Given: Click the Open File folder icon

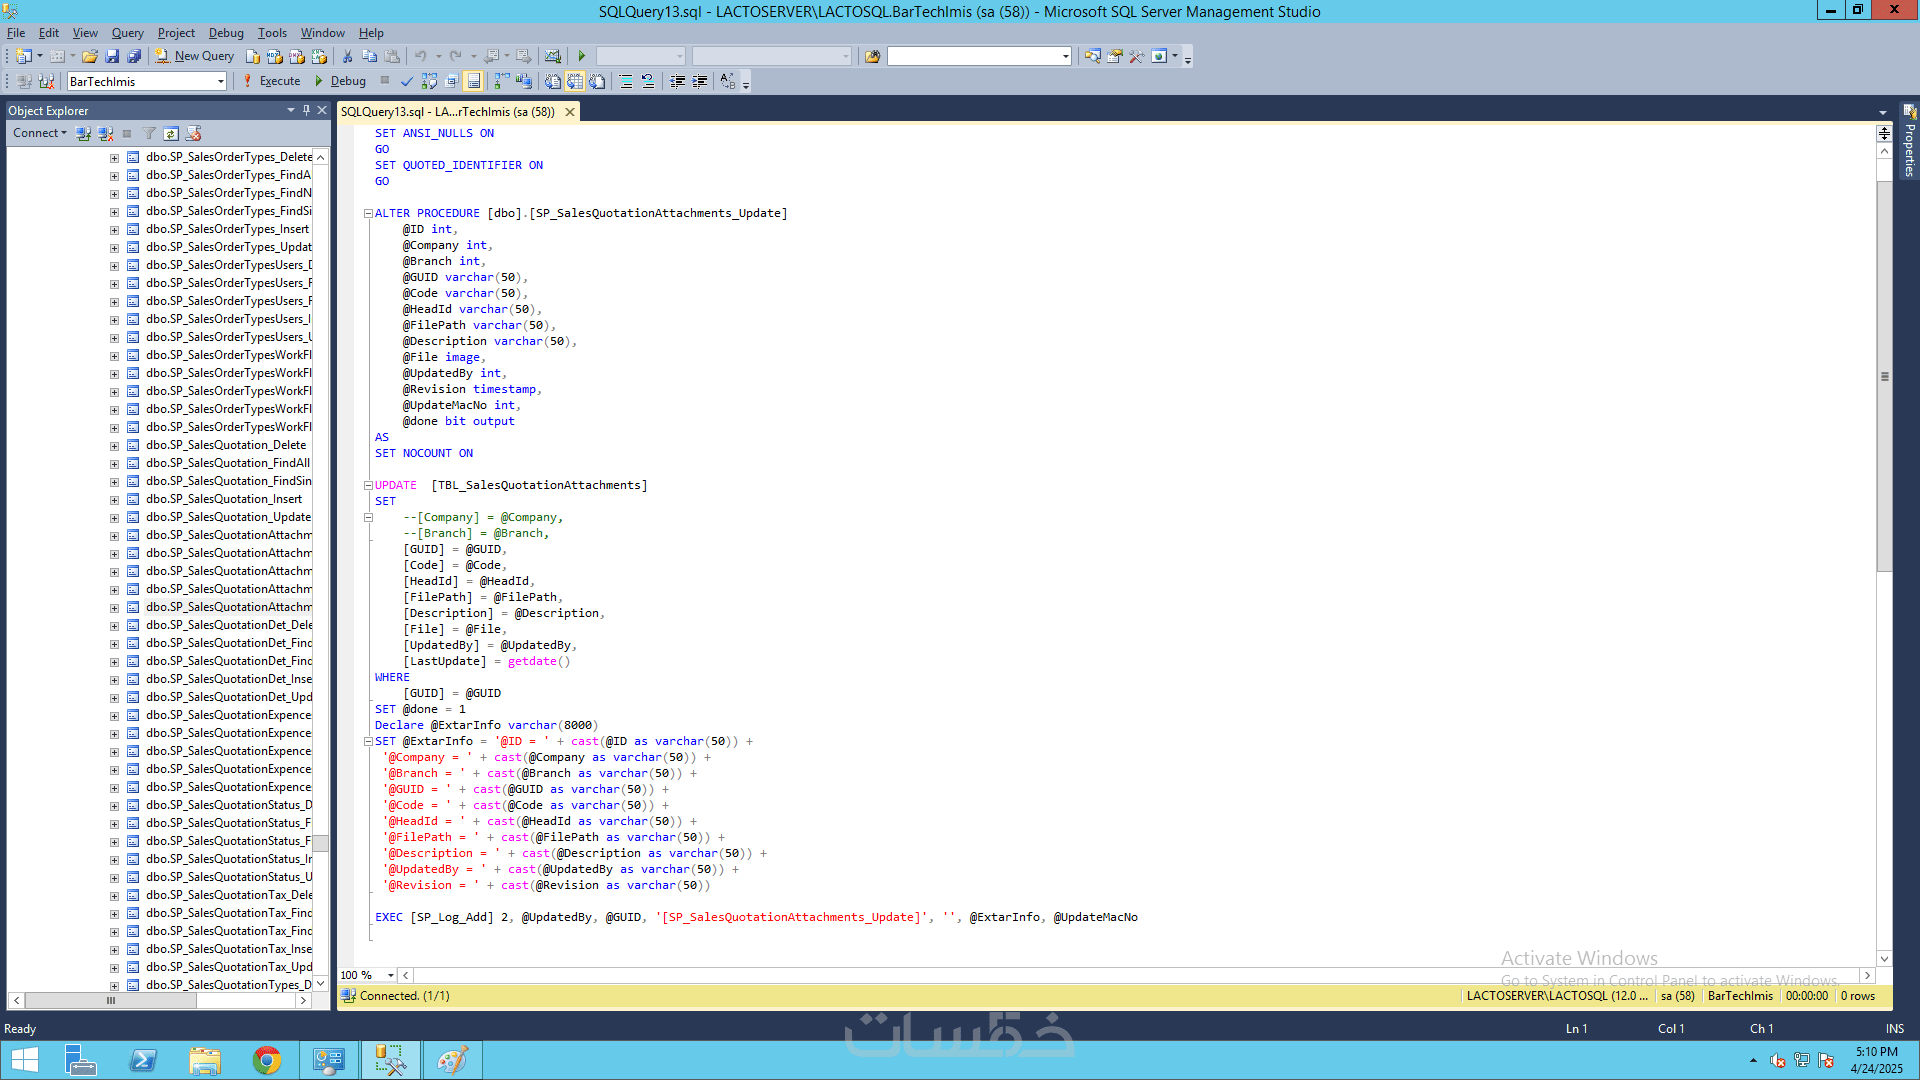Looking at the screenshot, I should coord(90,56).
